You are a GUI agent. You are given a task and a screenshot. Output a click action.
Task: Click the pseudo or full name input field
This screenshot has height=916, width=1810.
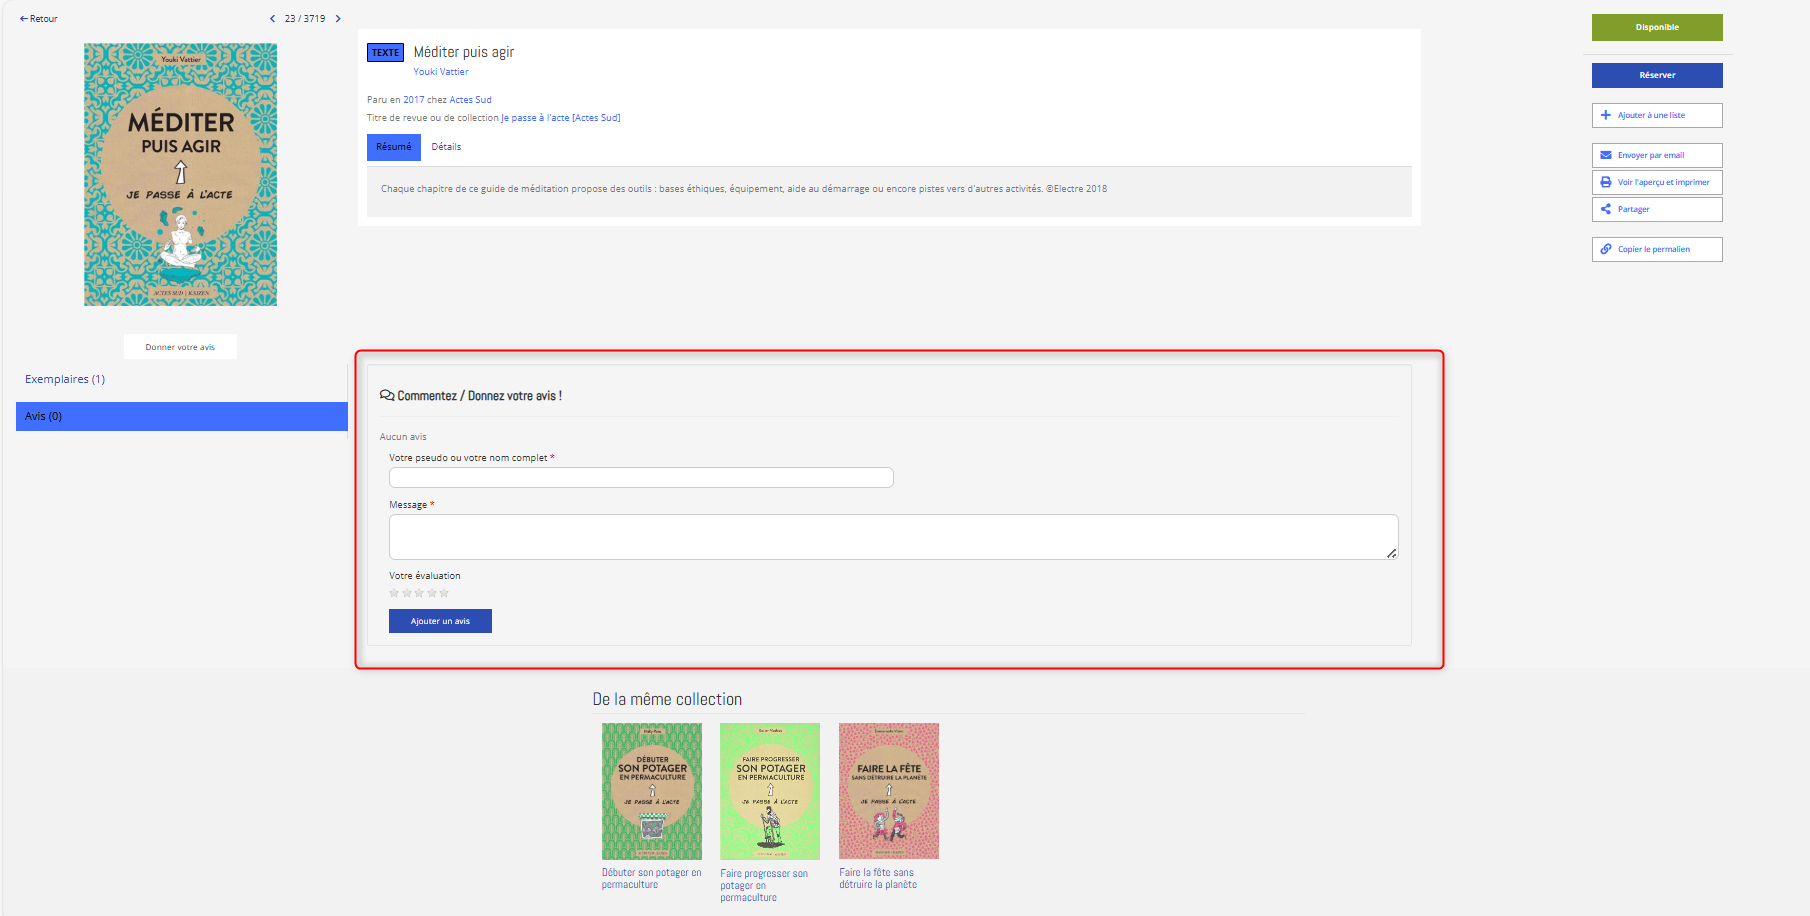coord(641,478)
